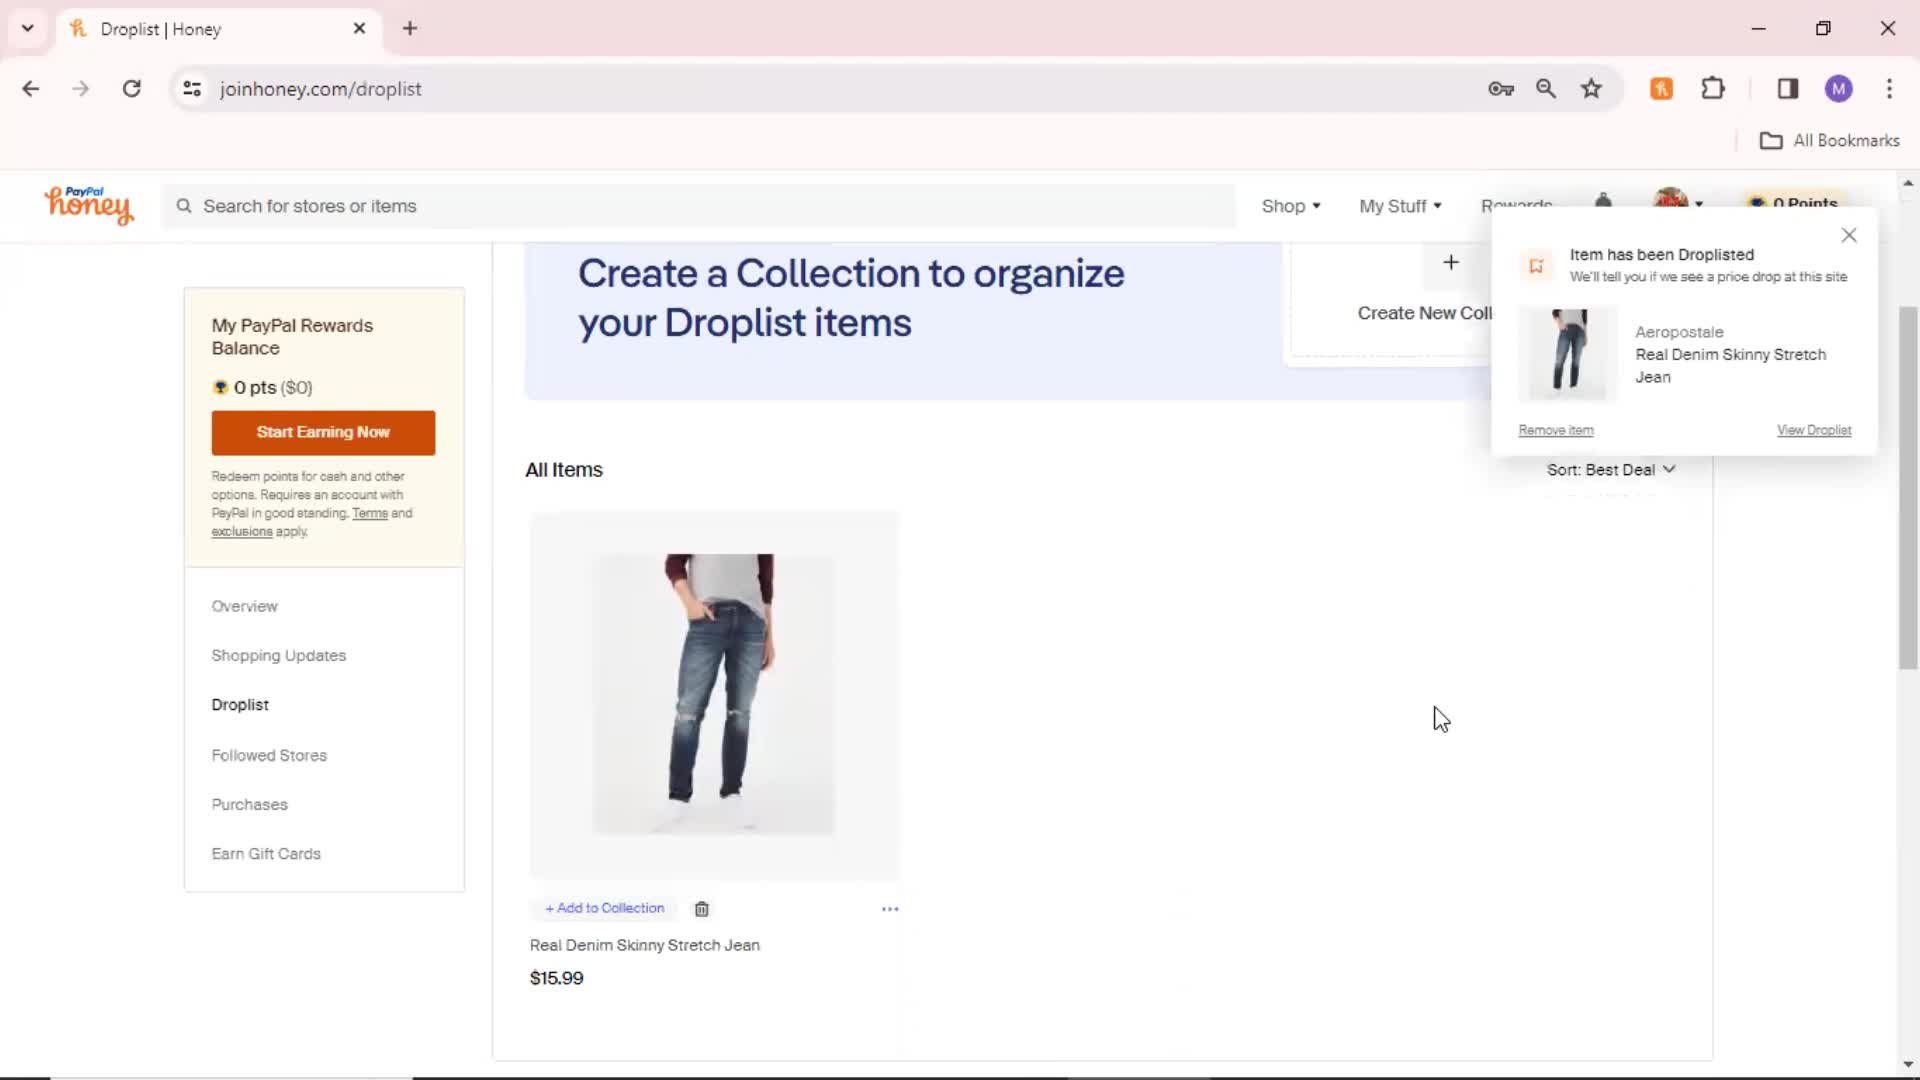Viewport: 1920px width, 1080px height.
Task: Open Purchases in the sidebar
Action: click(249, 804)
